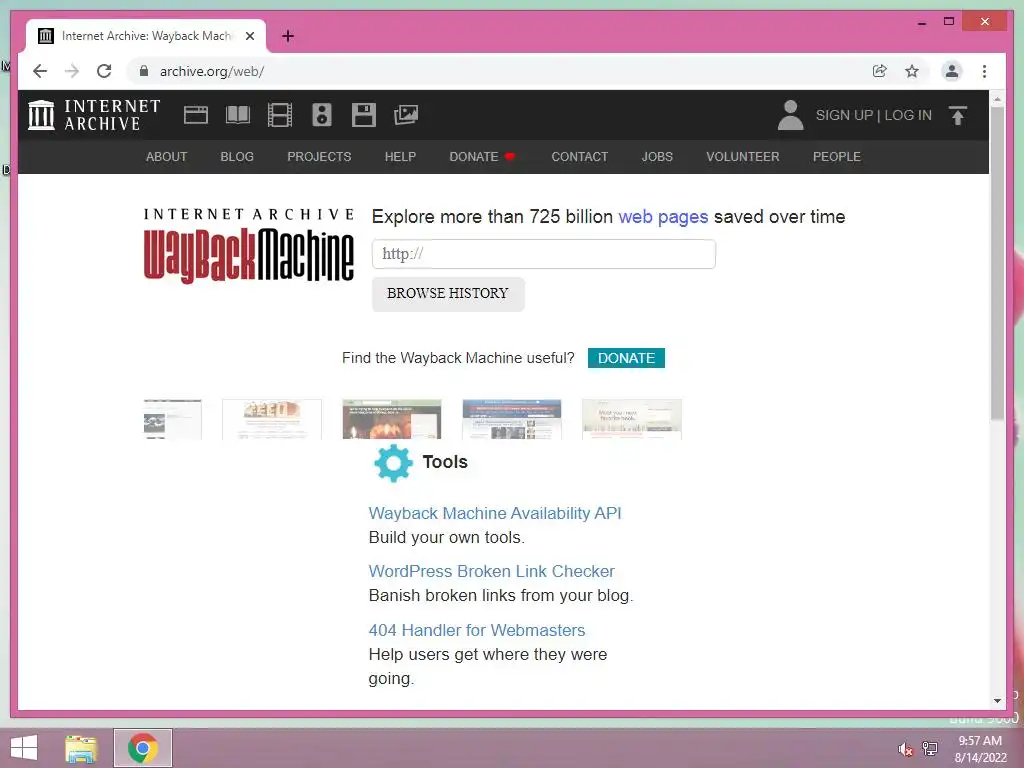Open Chrome three-dot menu
The width and height of the screenshot is (1024, 768).
(x=984, y=71)
